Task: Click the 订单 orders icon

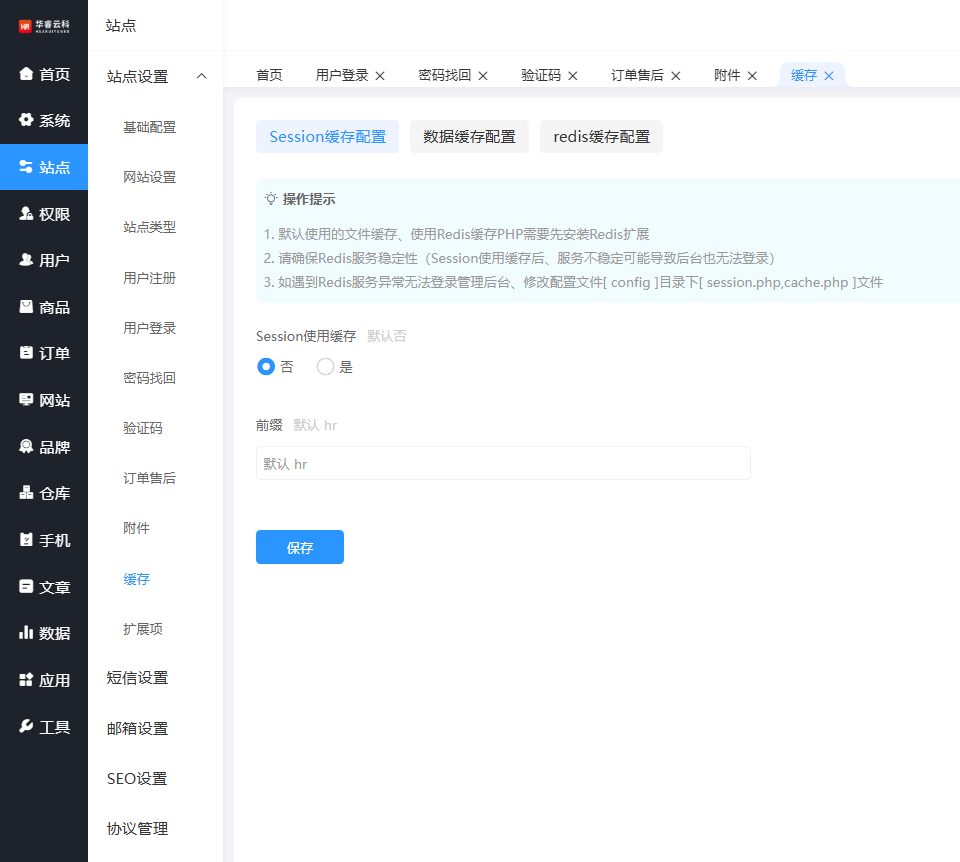Action: tap(26, 353)
